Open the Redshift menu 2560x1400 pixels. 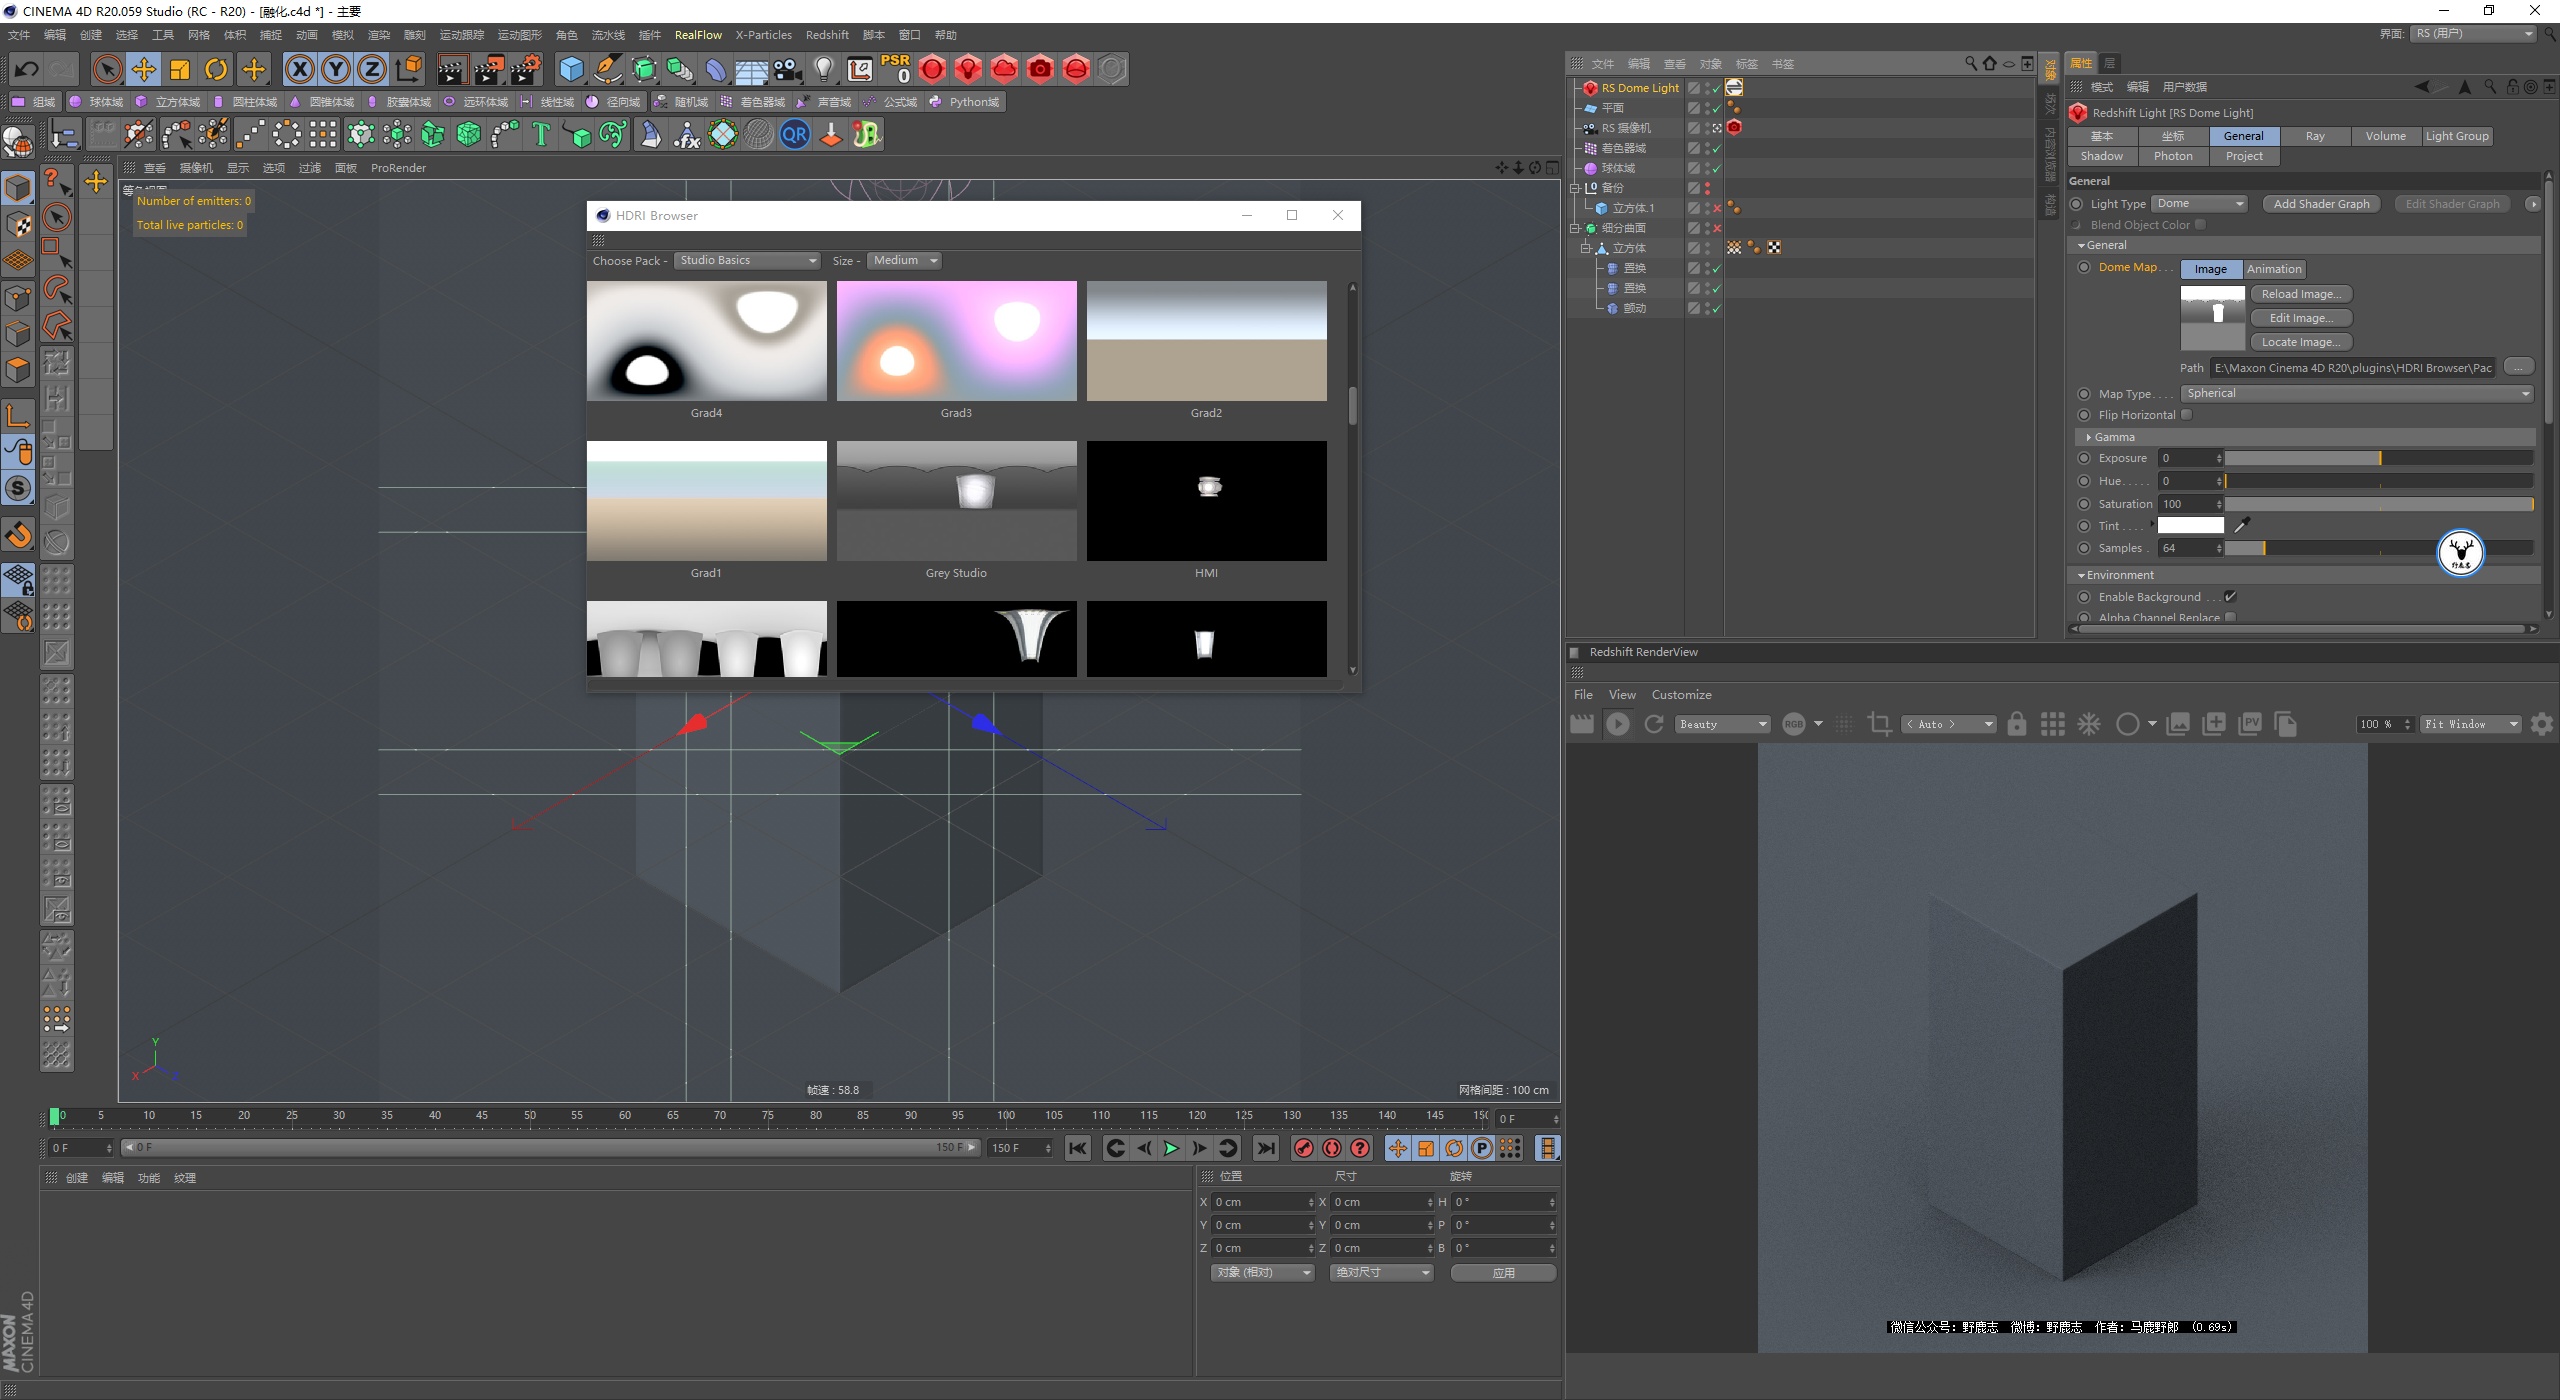pos(826,35)
